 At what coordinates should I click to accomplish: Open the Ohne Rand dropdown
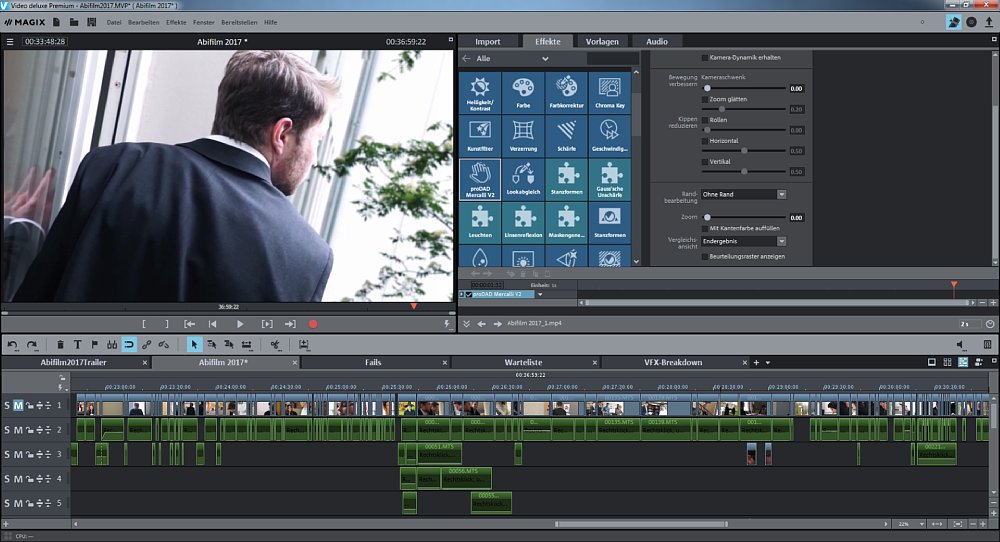(x=743, y=194)
